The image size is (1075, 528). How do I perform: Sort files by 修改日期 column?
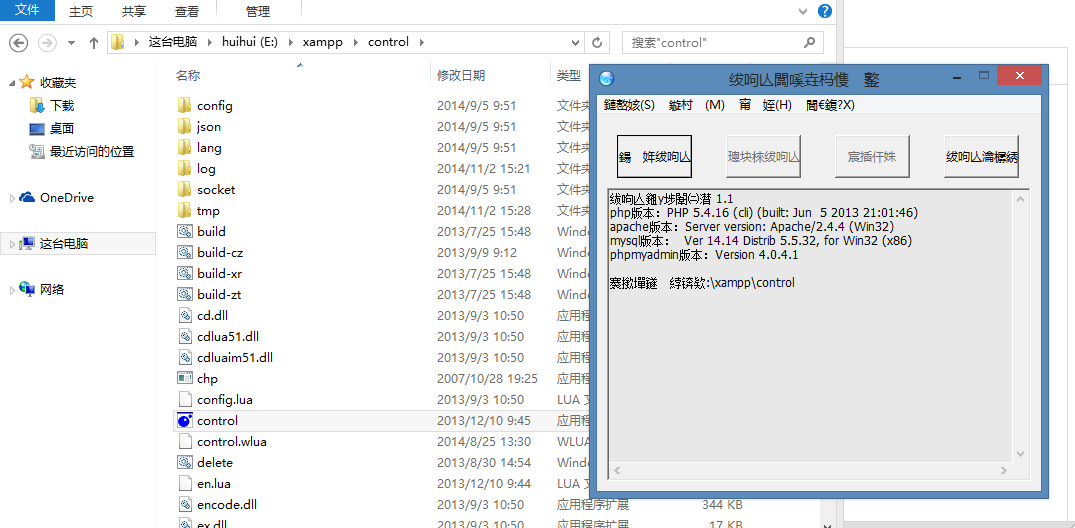click(x=461, y=75)
